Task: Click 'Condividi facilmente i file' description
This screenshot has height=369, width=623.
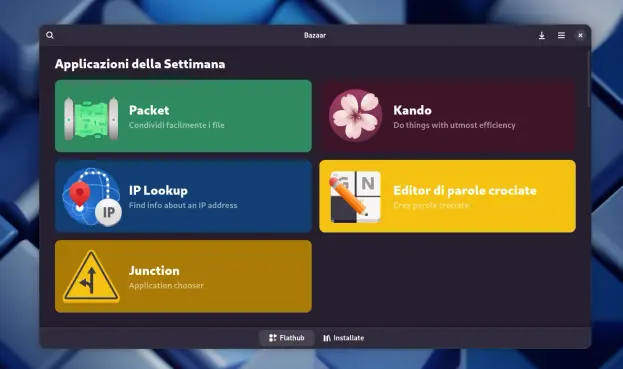Action: (x=176, y=125)
